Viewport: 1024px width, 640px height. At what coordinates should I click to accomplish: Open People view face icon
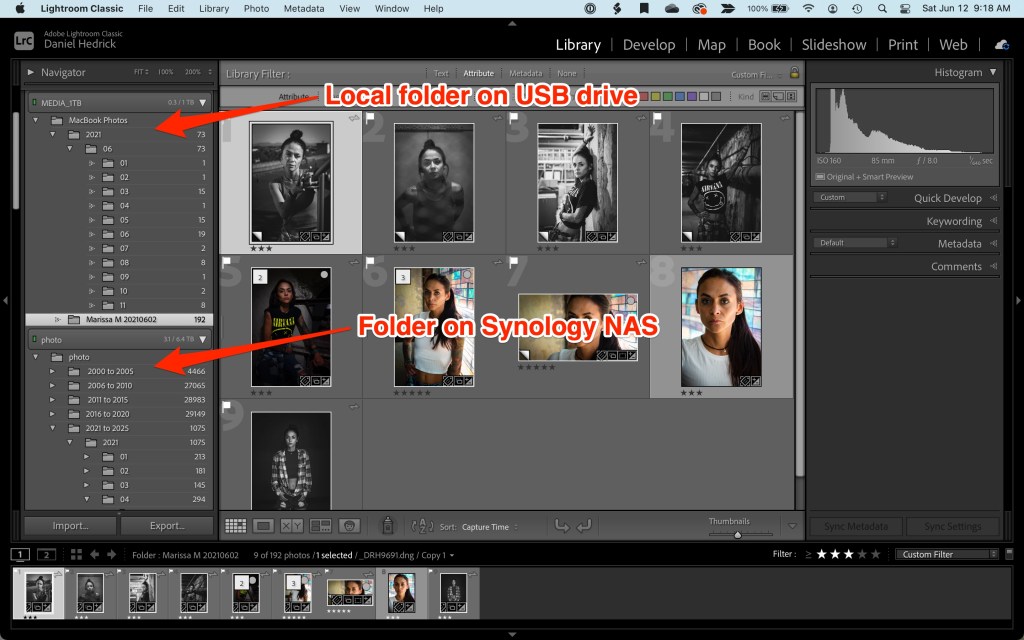[349, 526]
